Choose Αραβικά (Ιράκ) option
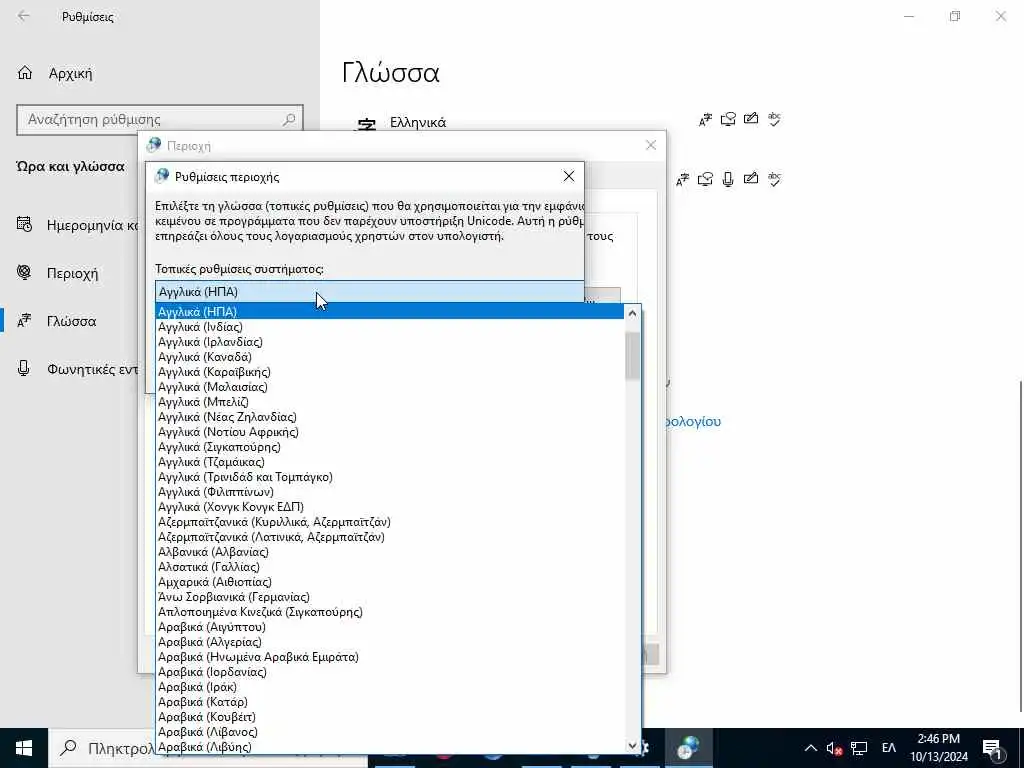The image size is (1024, 768). pyautogui.click(x=390, y=687)
